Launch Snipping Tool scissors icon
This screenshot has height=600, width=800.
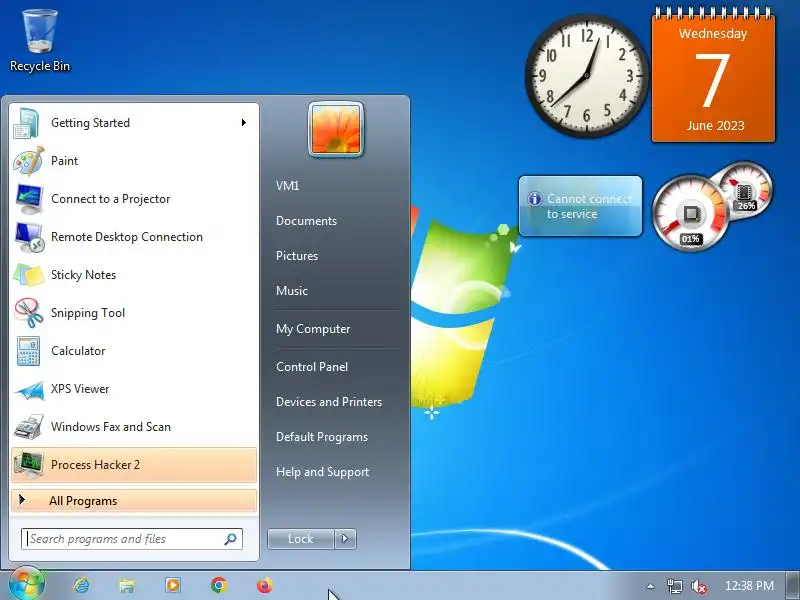coord(28,313)
